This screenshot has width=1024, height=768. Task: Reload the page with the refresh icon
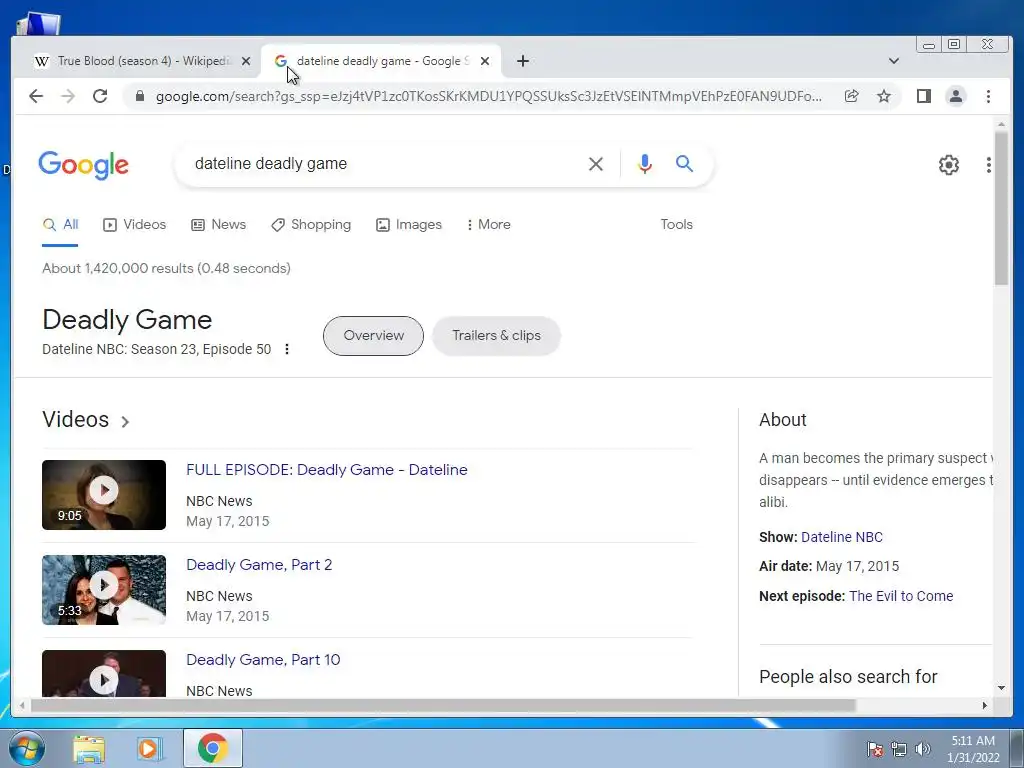pos(100,97)
